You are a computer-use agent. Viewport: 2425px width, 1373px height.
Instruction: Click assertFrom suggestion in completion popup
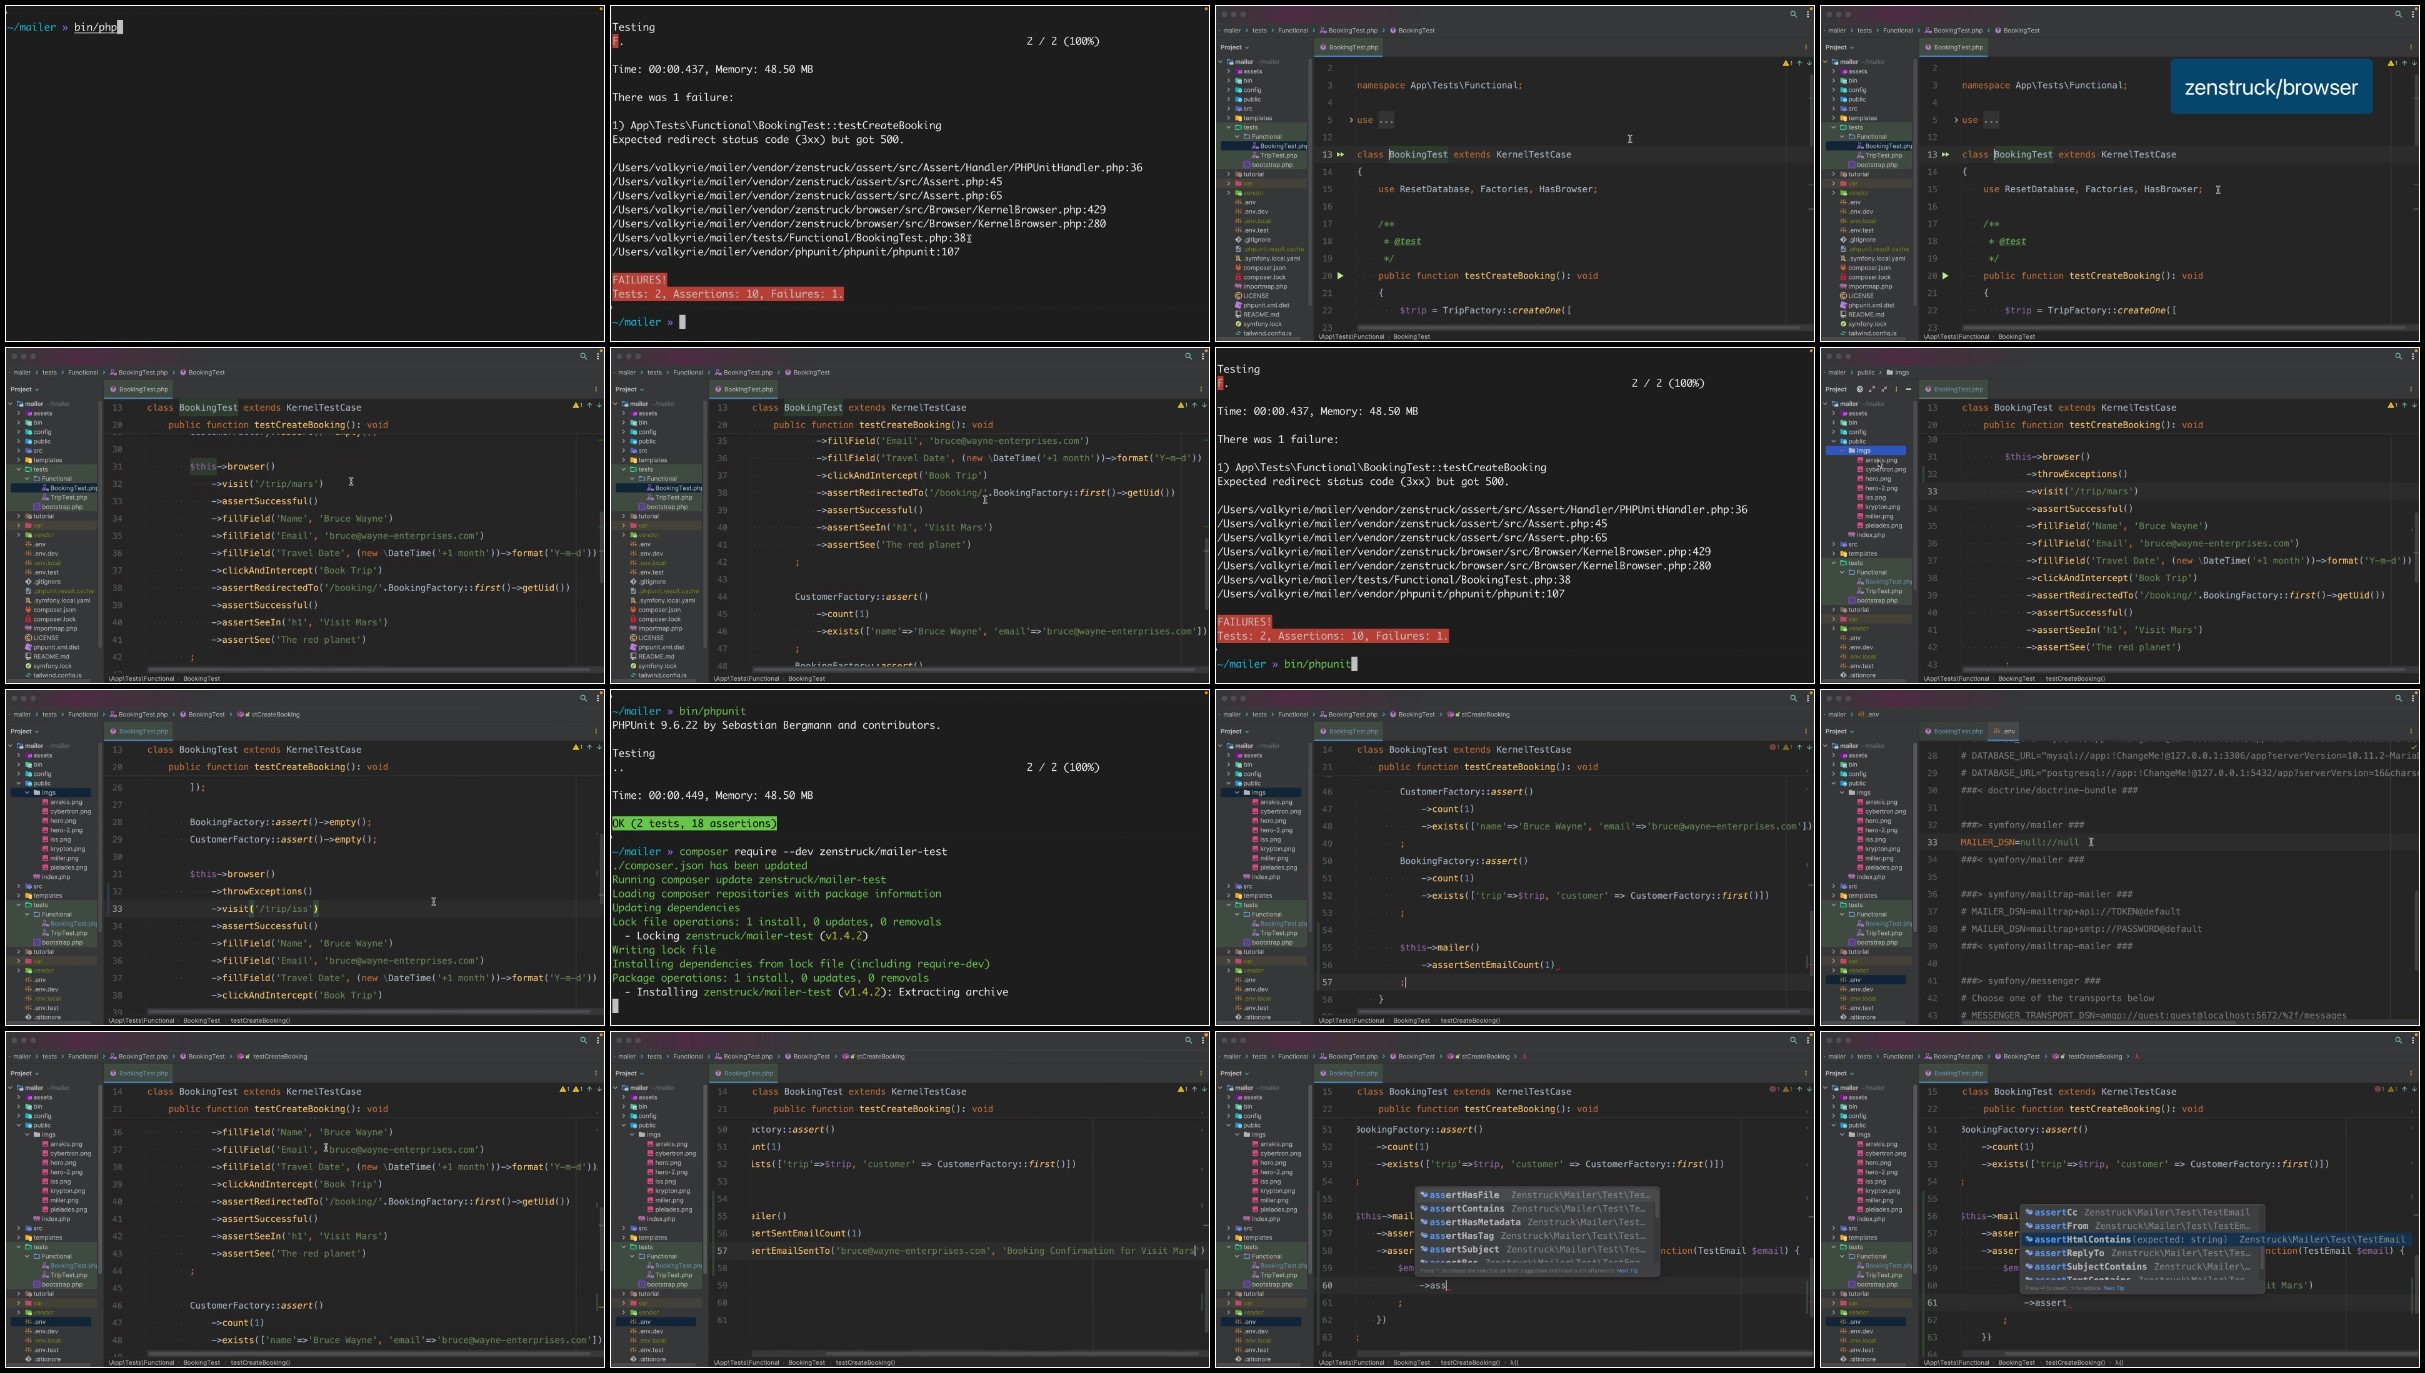pyautogui.click(x=2140, y=1226)
